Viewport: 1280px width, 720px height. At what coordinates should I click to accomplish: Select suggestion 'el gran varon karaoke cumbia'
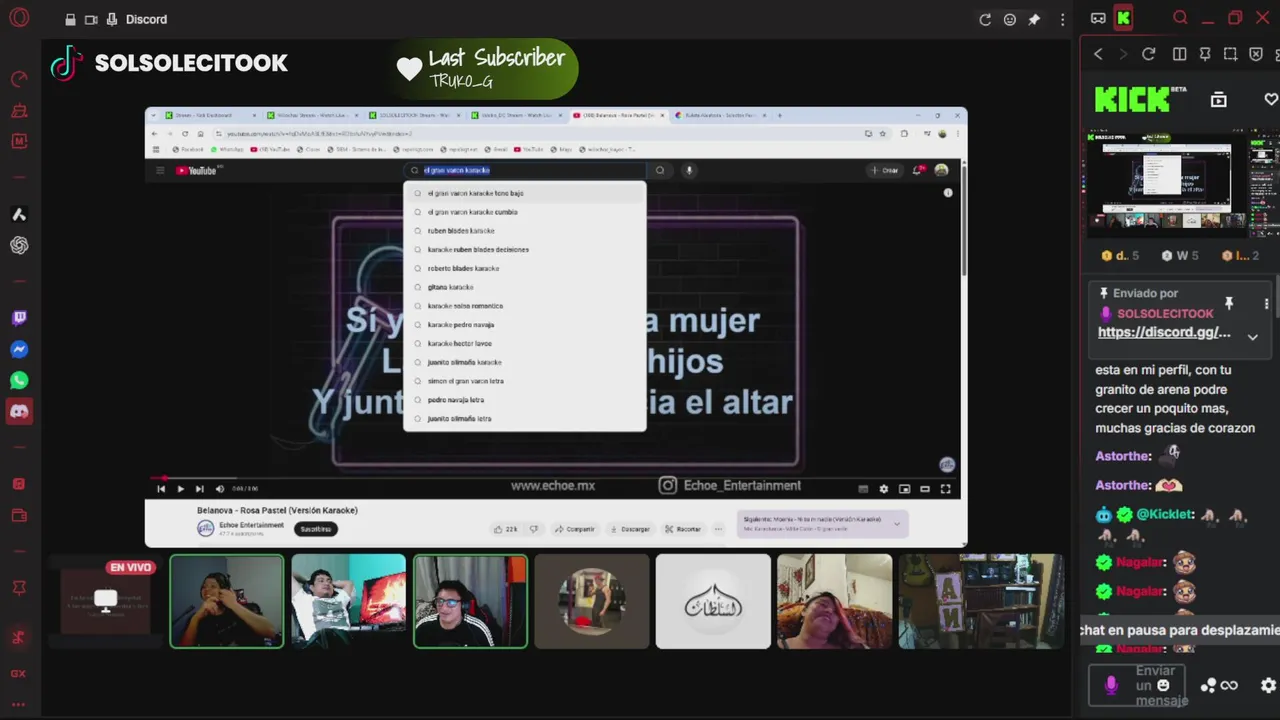tap(525, 212)
